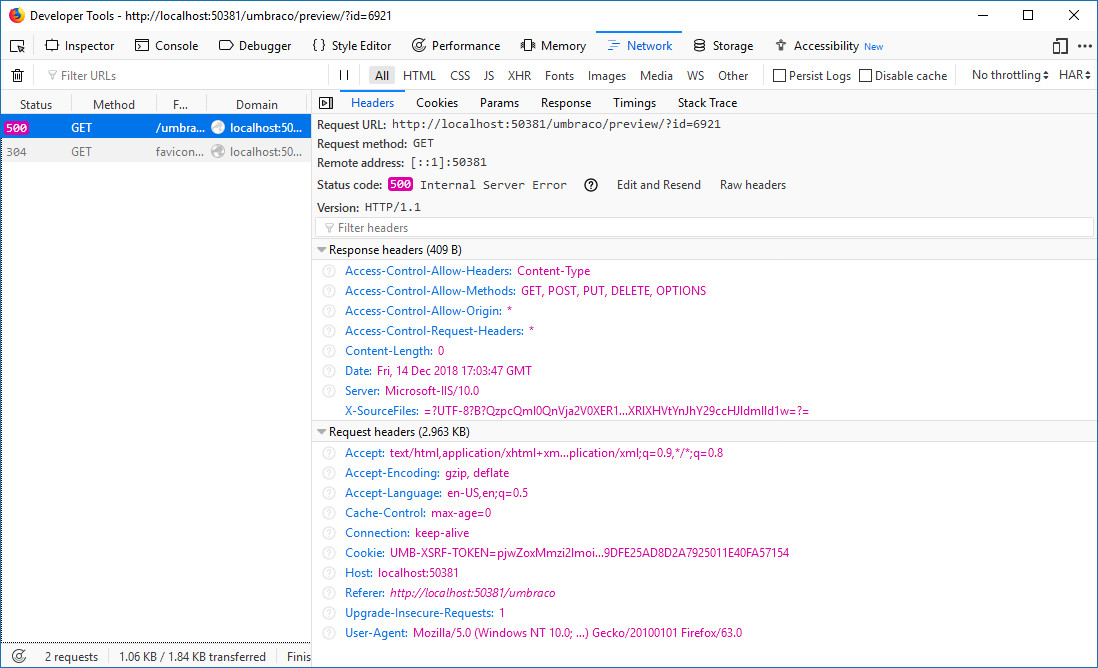The width and height of the screenshot is (1098, 668).
Task: Learn more icon beside Access-Control-Request-Headers
Action: (328, 330)
